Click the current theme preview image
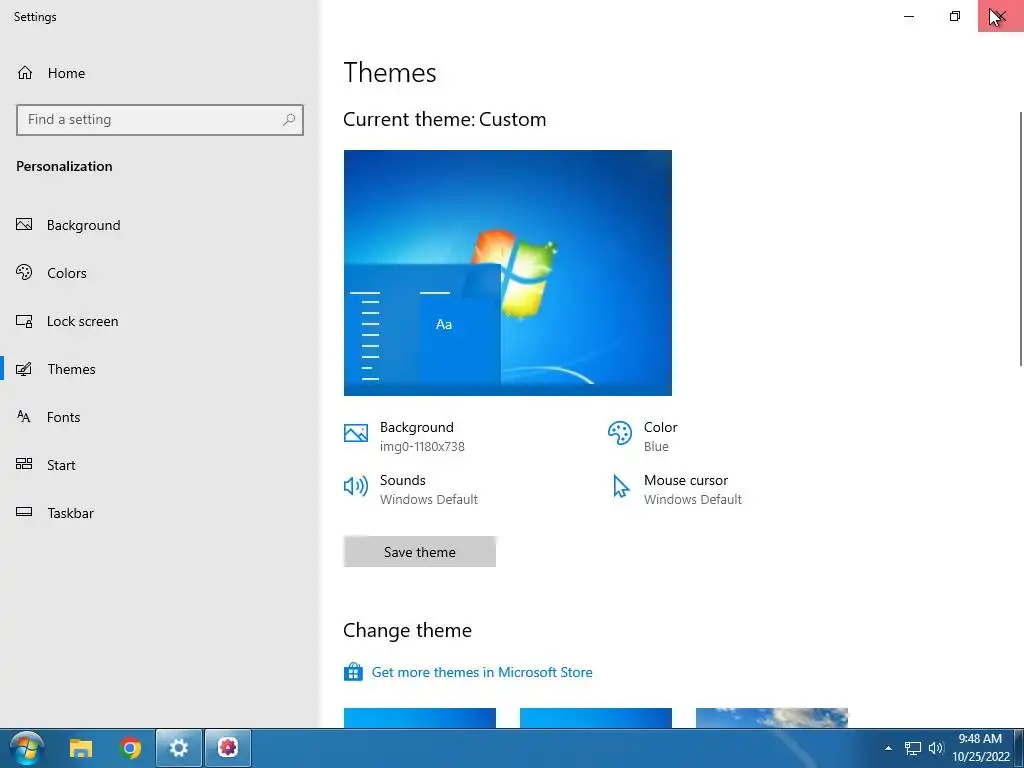 coord(507,272)
